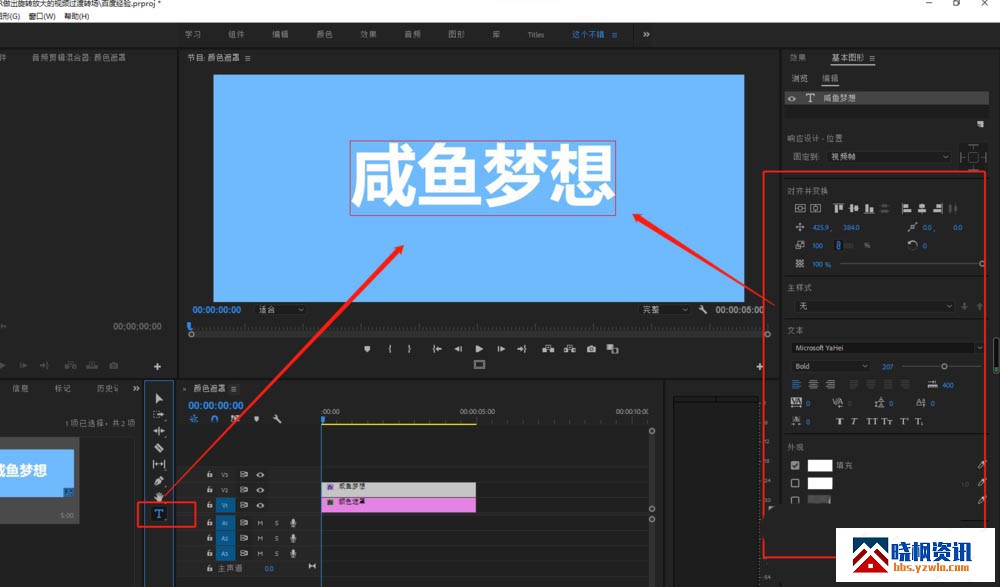Screen dimensions: 1000x587
Task: Click Mark In brace button
Action: click(x=389, y=349)
